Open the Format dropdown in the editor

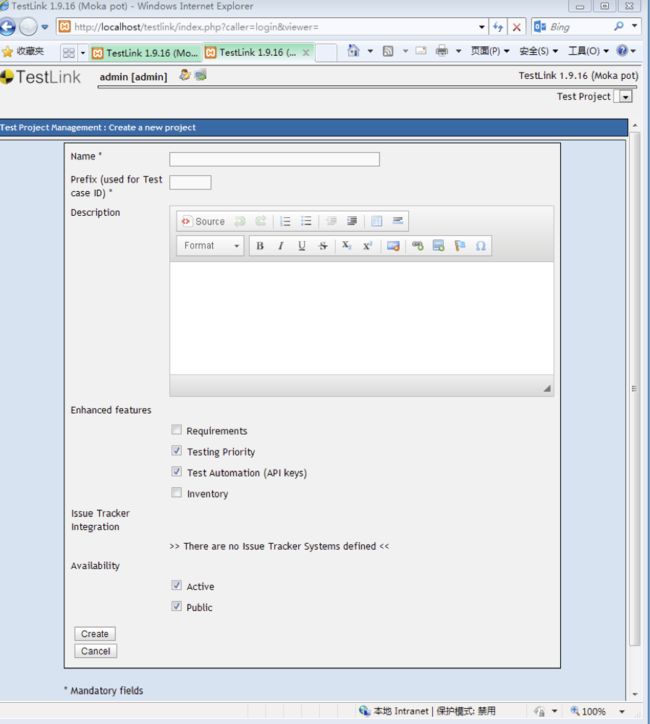point(211,246)
